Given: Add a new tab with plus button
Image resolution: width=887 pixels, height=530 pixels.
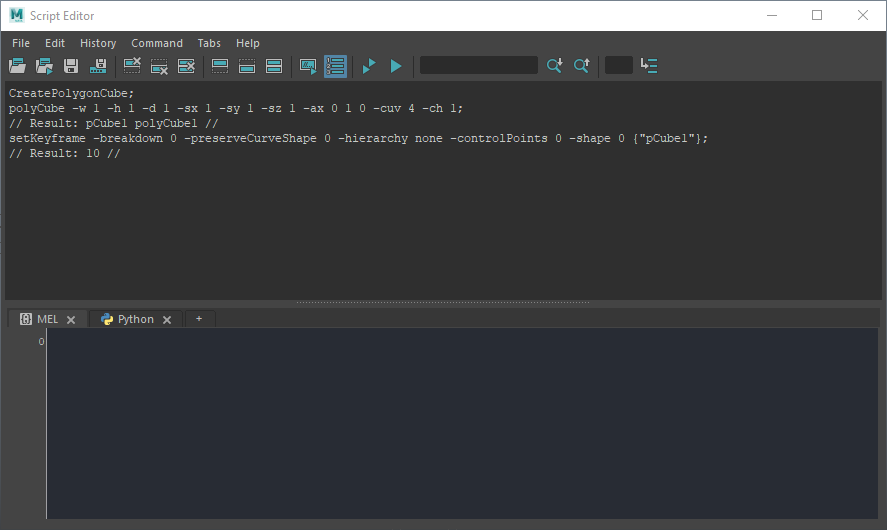Looking at the screenshot, I should coord(199,319).
